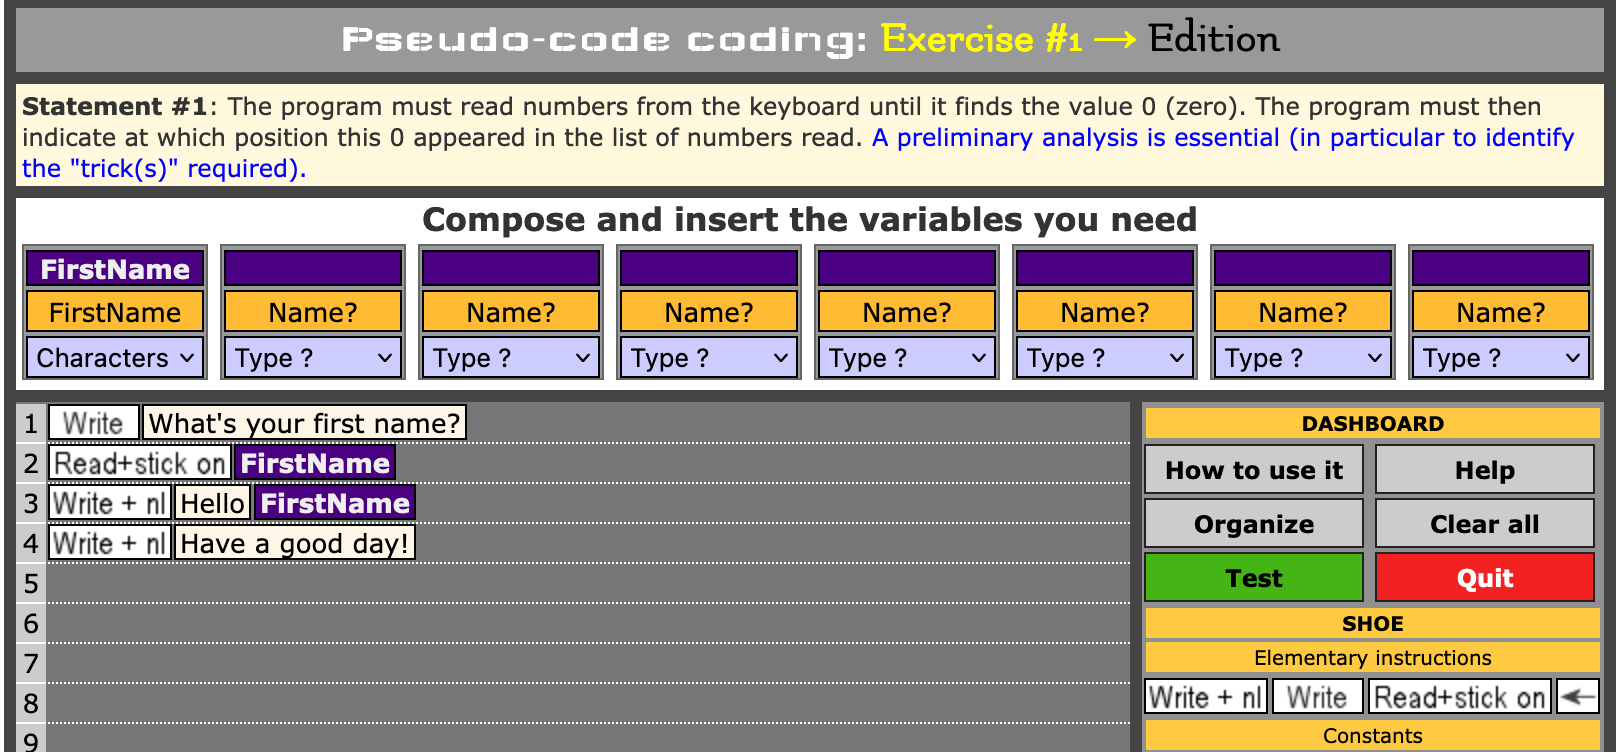Viewport: 1622px width, 752px height.
Task: Select the Write instruction in the shoe
Action: 1316,697
